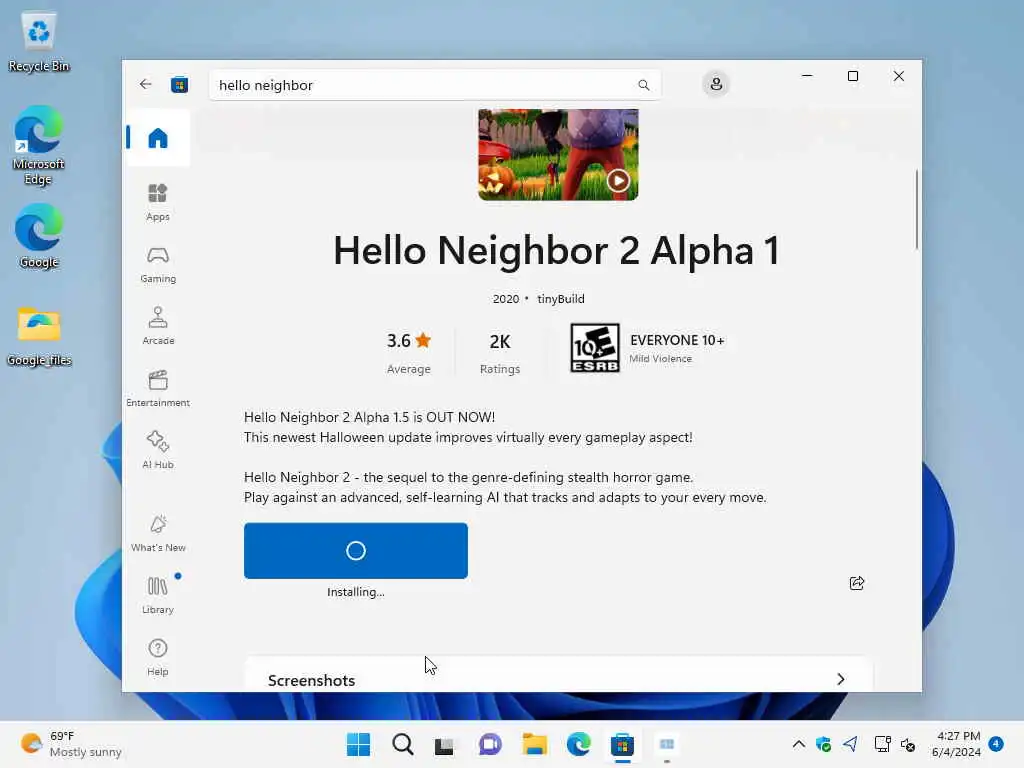The width and height of the screenshot is (1024, 768).
Task: Open the Chat app on the taskbar
Action: tap(490, 744)
